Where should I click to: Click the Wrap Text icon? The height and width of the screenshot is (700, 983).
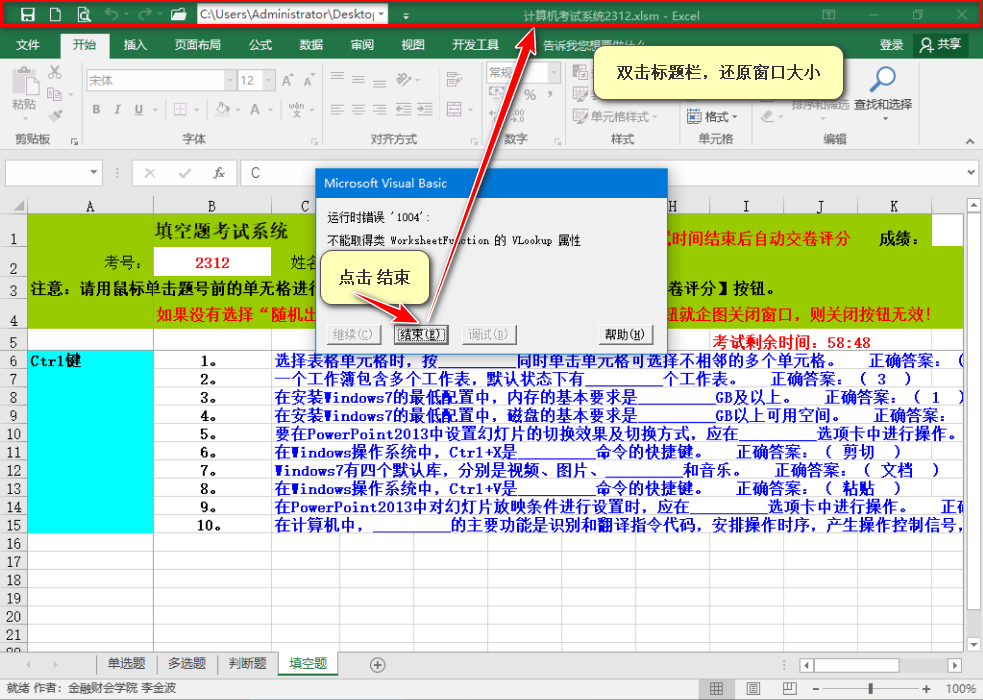(x=454, y=79)
